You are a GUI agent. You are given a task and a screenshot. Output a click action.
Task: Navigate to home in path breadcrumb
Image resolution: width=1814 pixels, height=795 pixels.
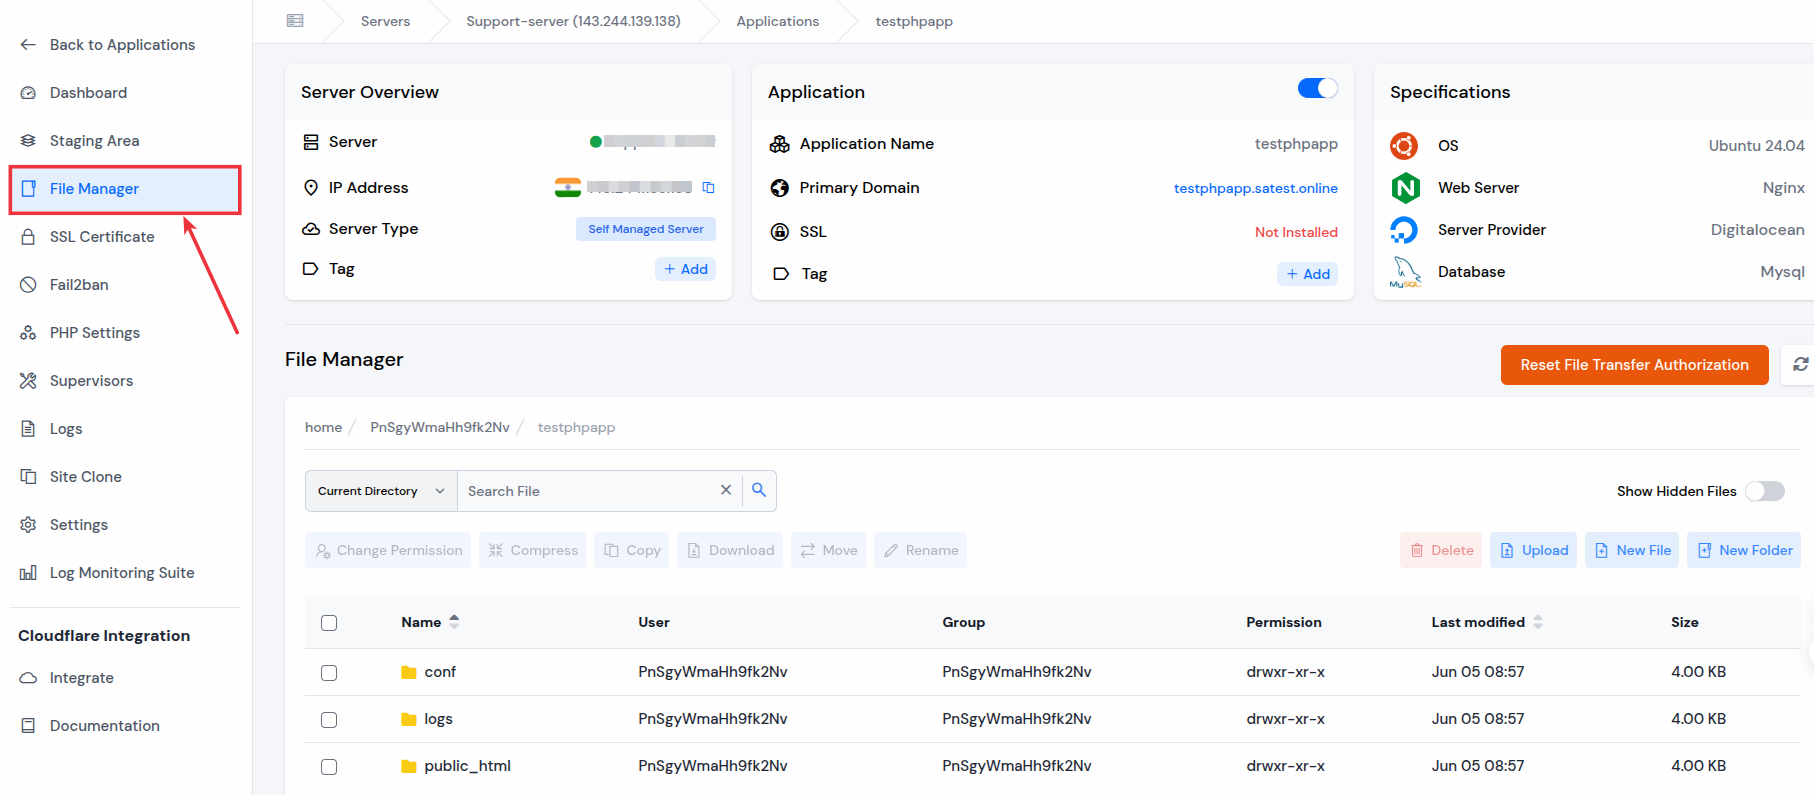[x=323, y=427]
